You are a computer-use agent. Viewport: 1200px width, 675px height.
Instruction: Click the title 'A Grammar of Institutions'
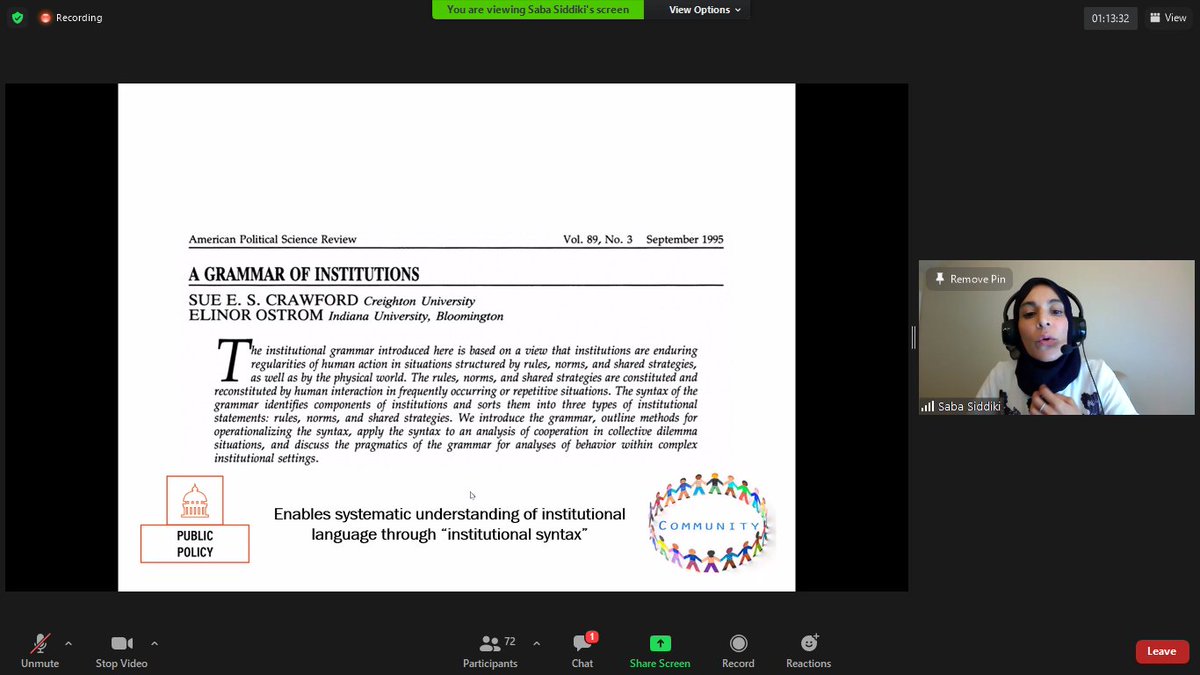(304, 275)
